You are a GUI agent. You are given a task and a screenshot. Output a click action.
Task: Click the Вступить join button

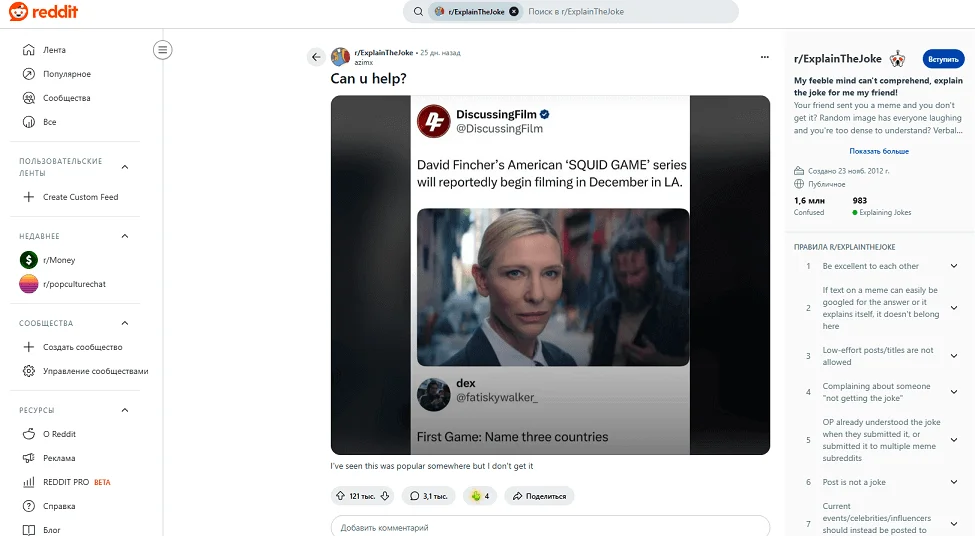pyautogui.click(x=942, y=59)
